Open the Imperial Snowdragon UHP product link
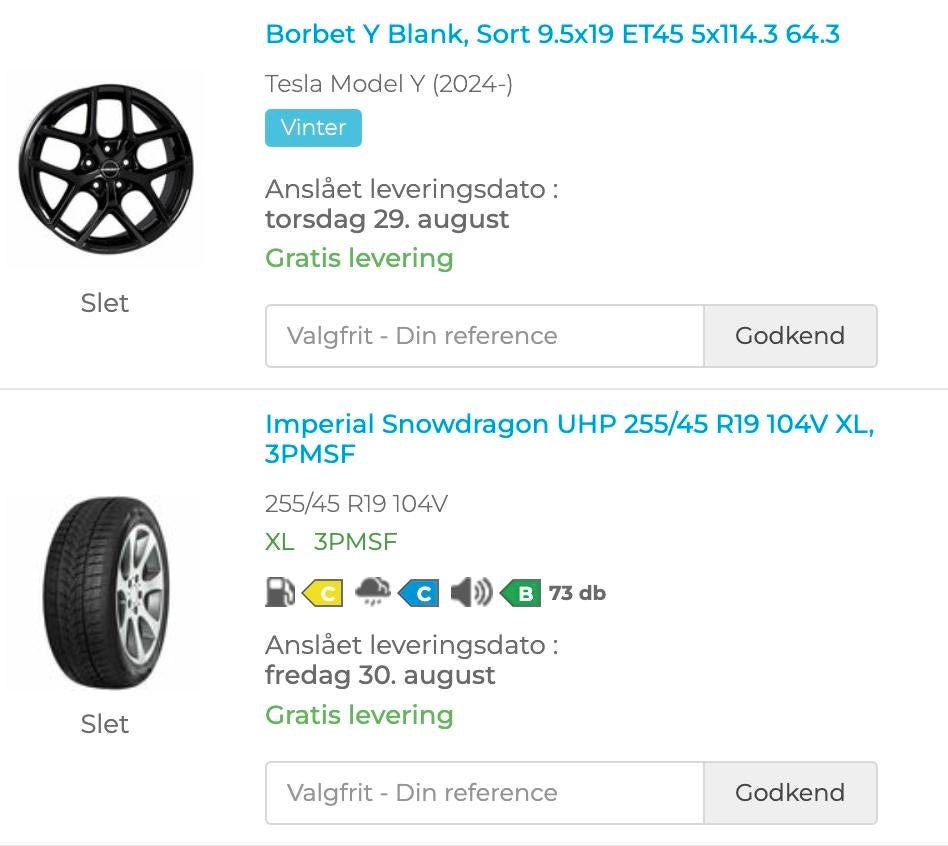Screen dimensions: 948x846 [569, 424]
